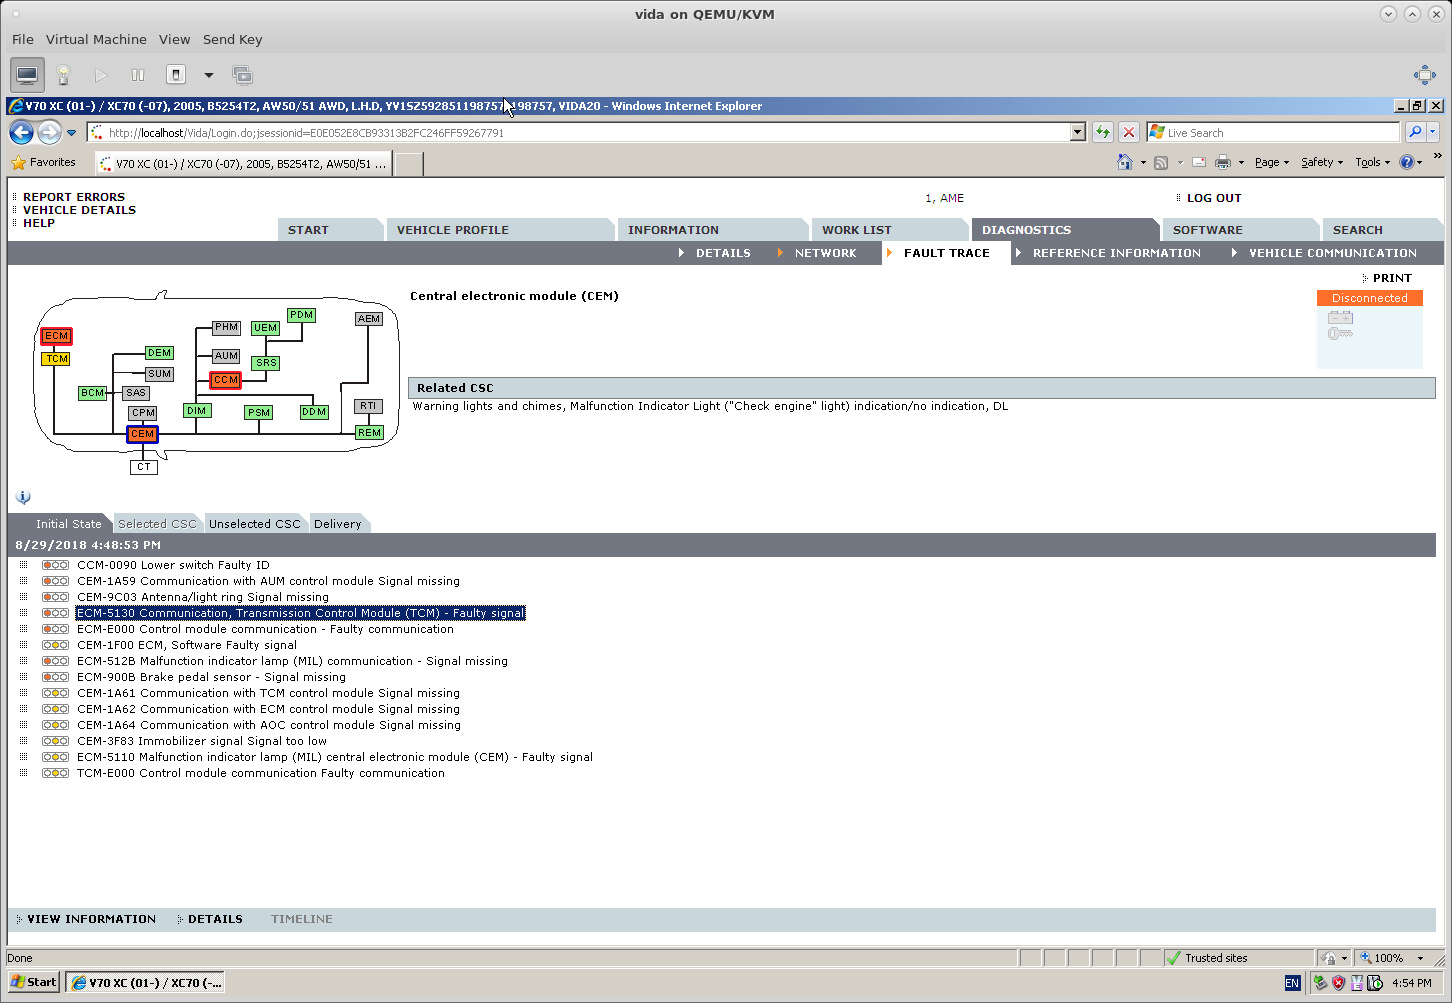Click the shut down VM button
The image size is (1452, 1003).
(176, 75)
